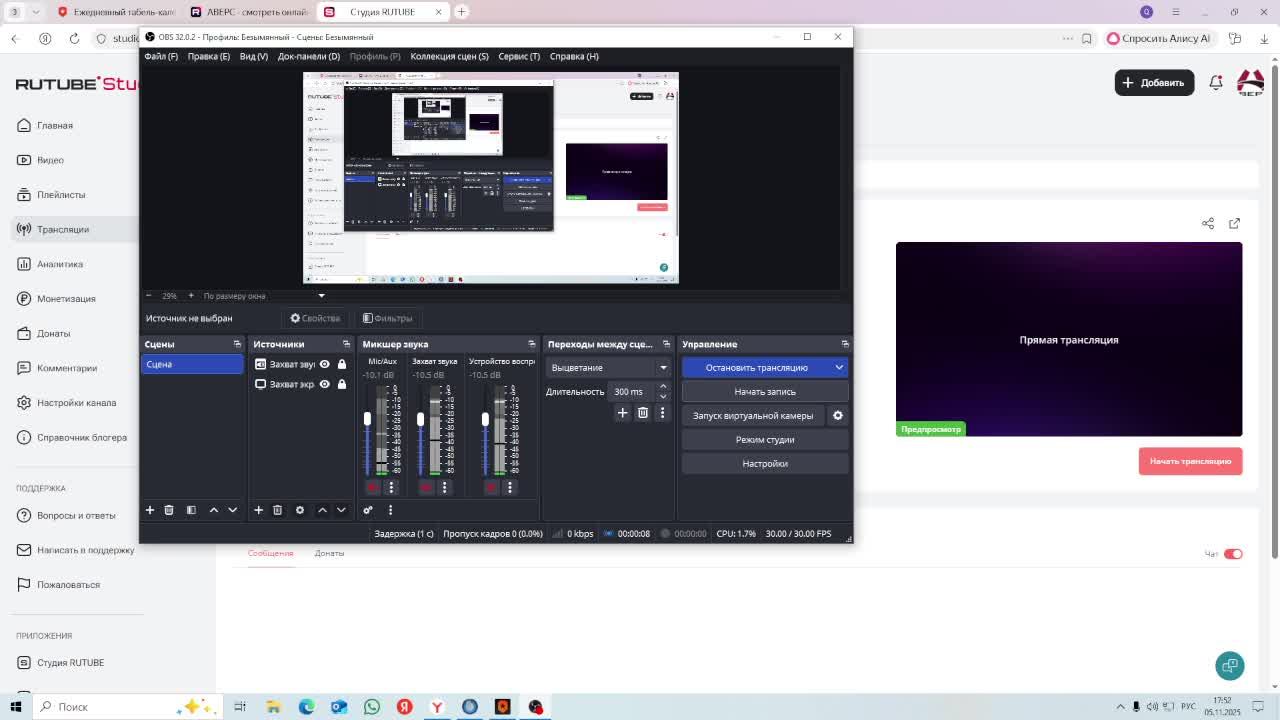Open the Выцветание transition dropdown
This screenshot has width=1280, height=720.
[608, 367]
